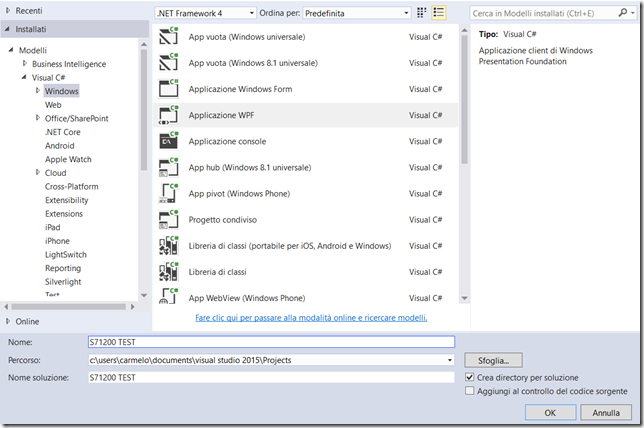The height and width of the screenshot is (428, 644).
Task: Select the Reporting category
Action: [63, 268]
